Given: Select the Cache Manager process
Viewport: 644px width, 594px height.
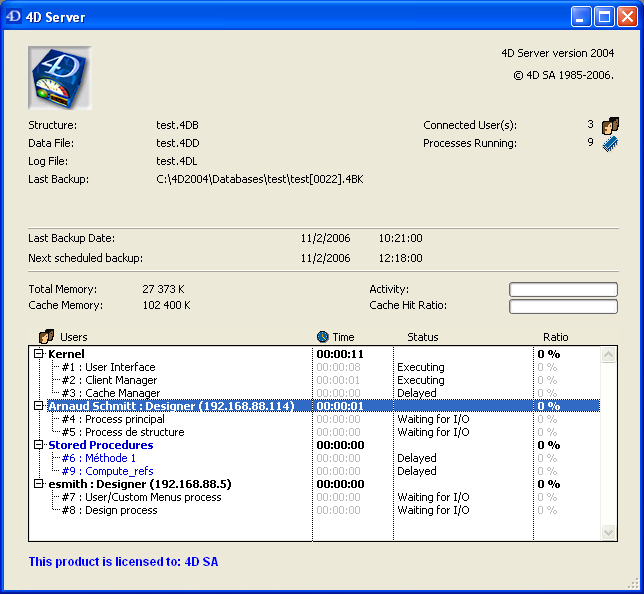Looking at the screenshot, I should coord(121,393).
